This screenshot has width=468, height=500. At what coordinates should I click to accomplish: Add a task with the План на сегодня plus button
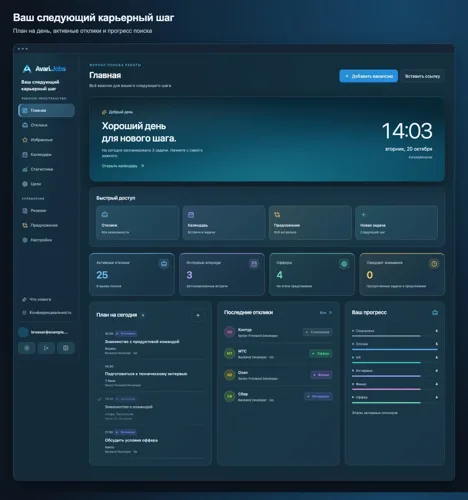pyautogui.click(x=198, y=315)
